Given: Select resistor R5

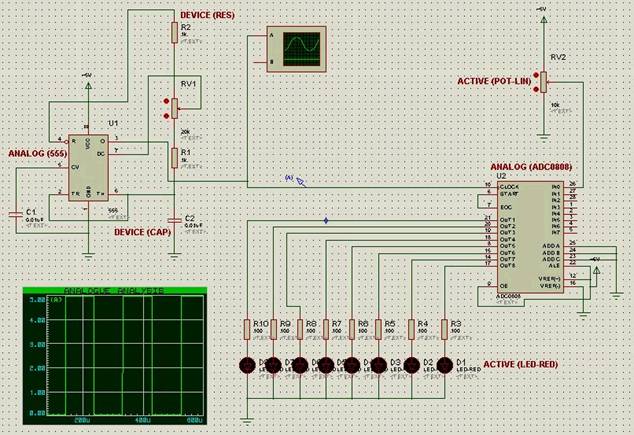Looking at the screenshot, I should tap(378, 329).
